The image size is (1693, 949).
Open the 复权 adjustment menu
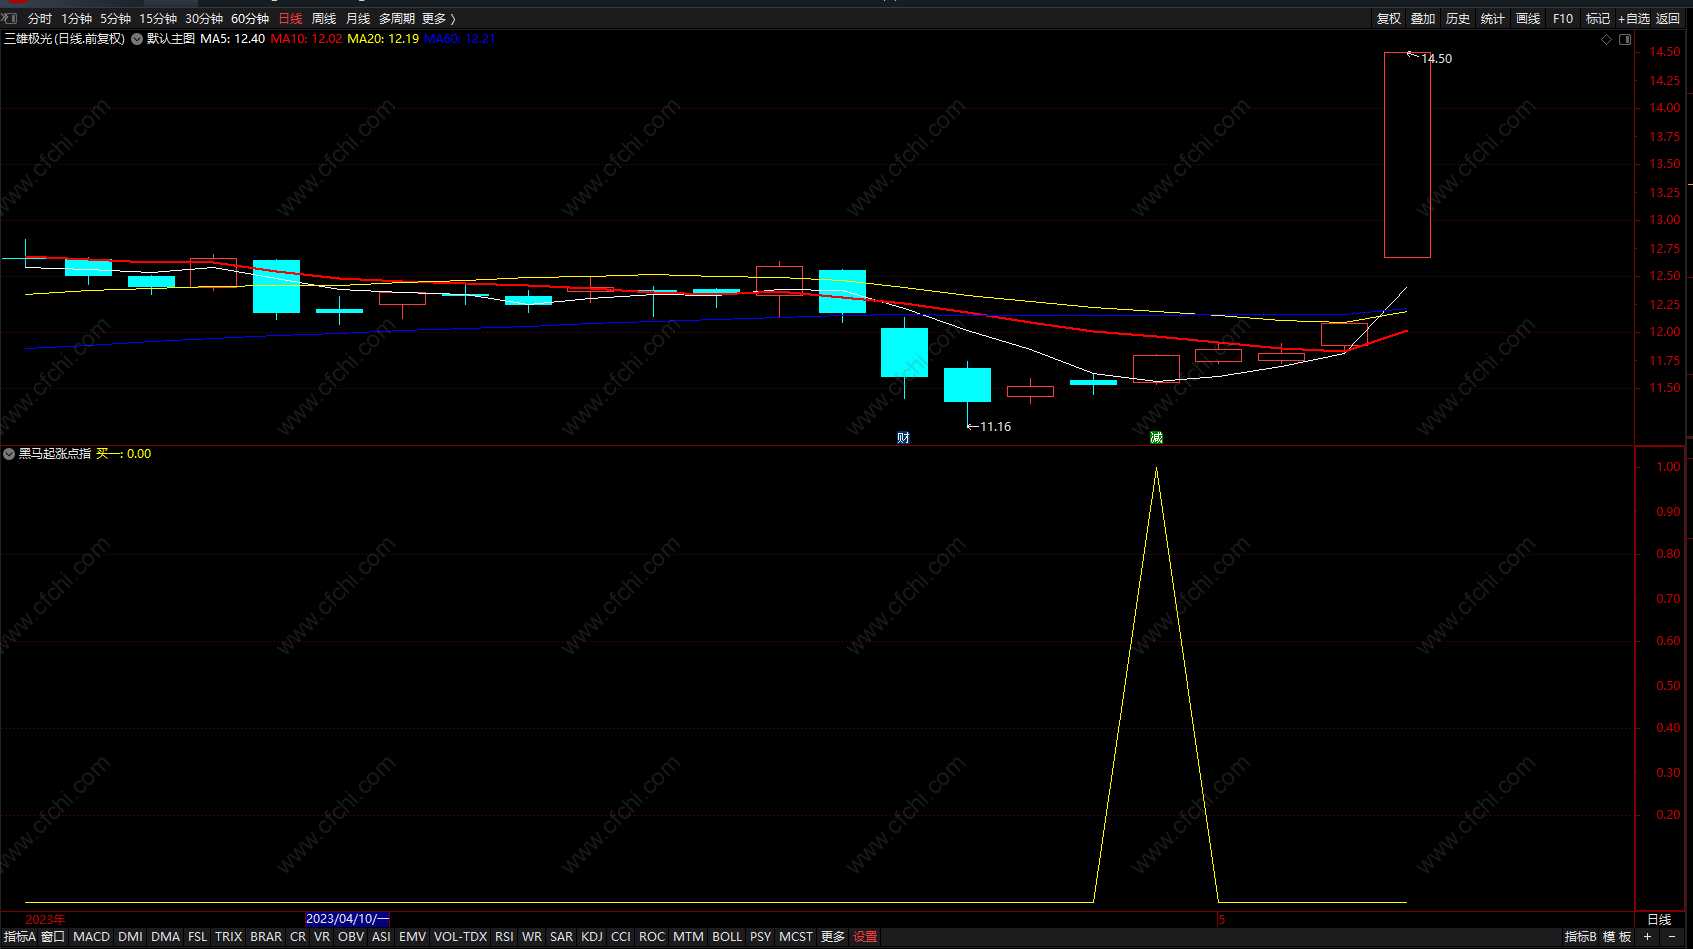(1389, 19)
